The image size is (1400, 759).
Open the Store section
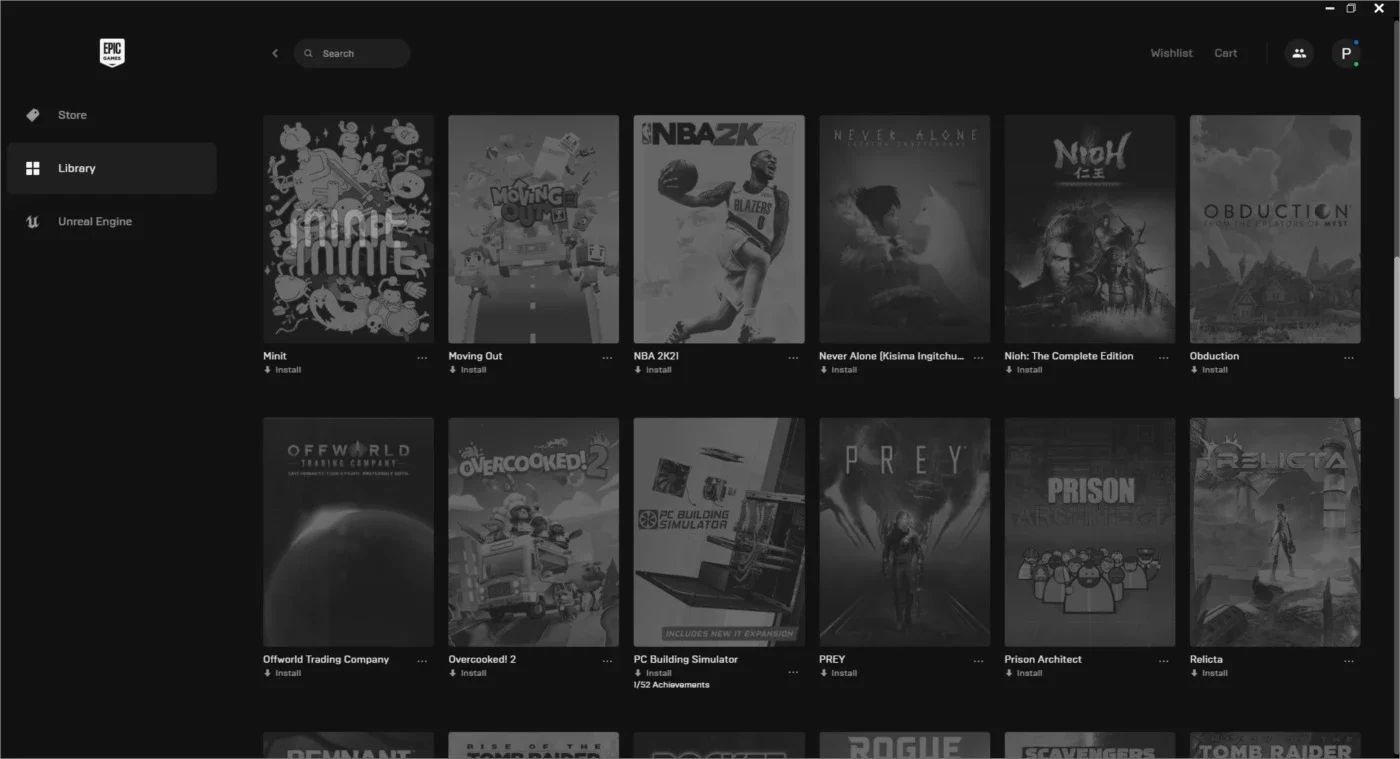tap(112, 115)
